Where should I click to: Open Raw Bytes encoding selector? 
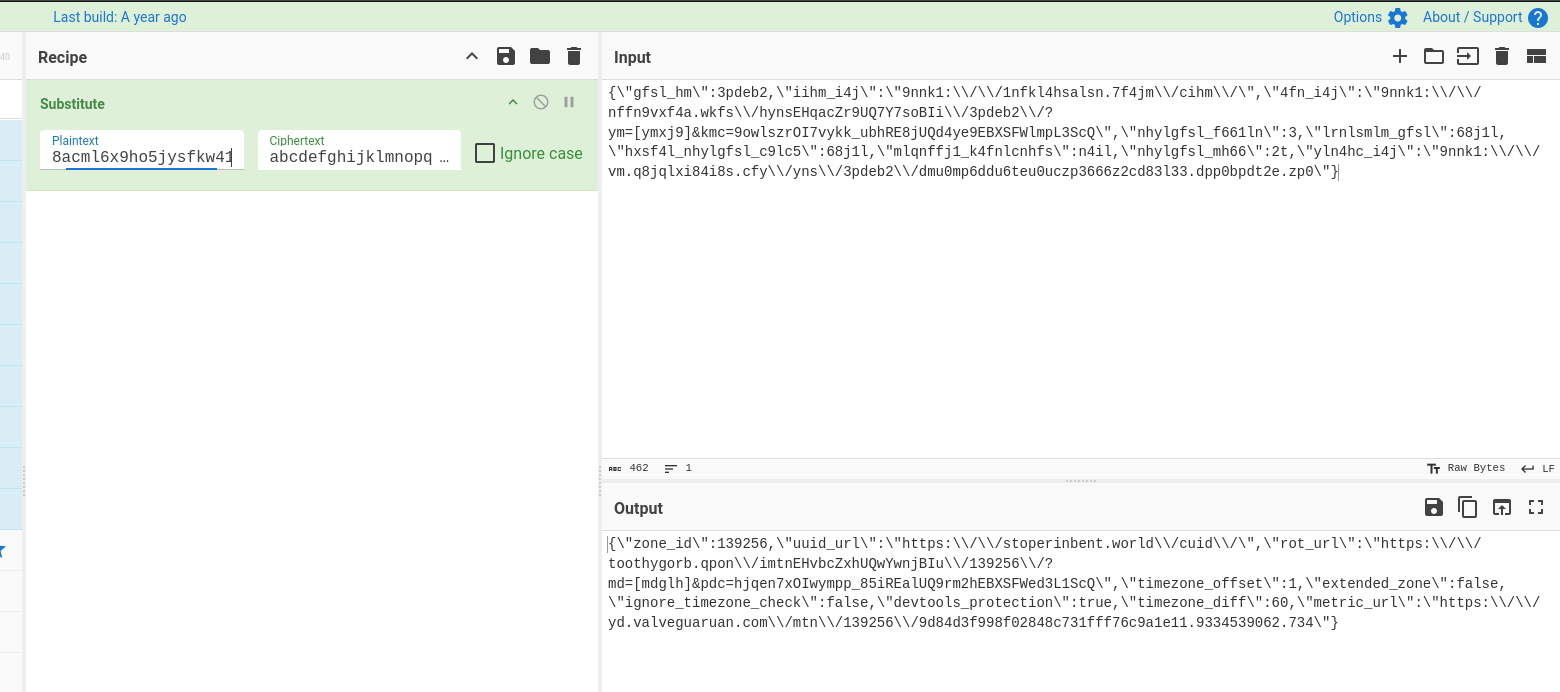(x=1466, y=468)
